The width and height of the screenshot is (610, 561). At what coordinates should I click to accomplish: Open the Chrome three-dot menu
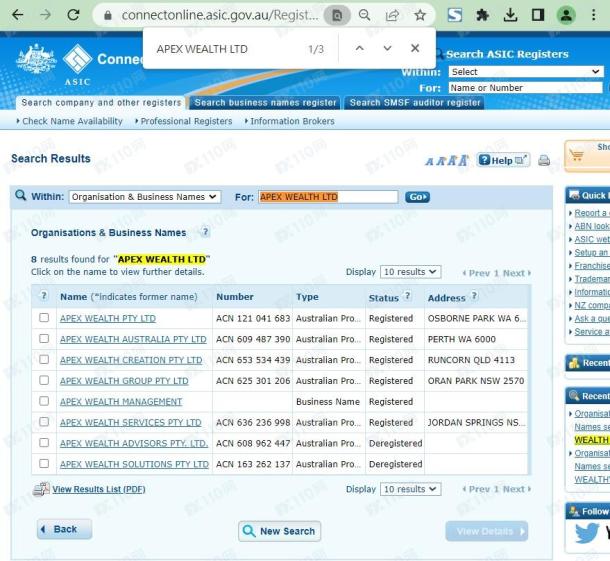(x=594, y=15)
